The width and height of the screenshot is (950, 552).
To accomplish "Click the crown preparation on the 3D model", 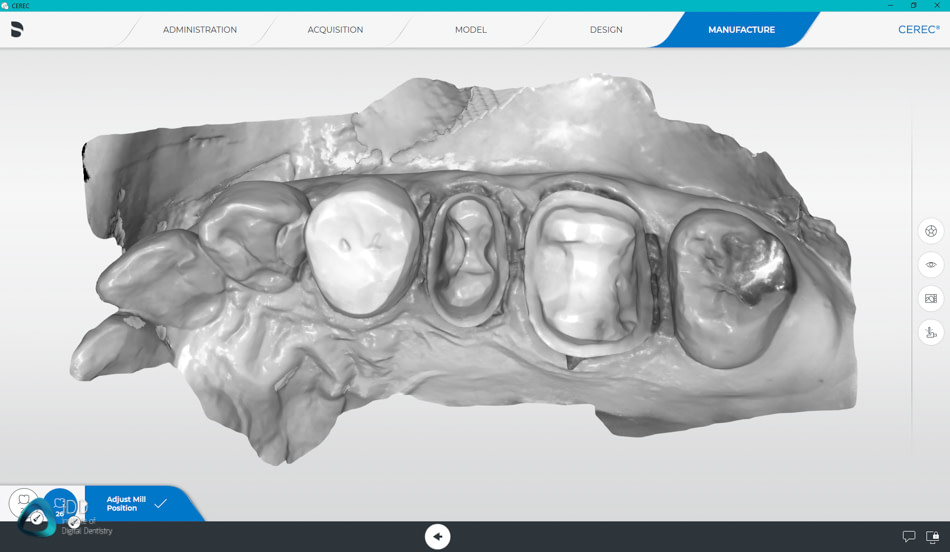I will point(583,272).
